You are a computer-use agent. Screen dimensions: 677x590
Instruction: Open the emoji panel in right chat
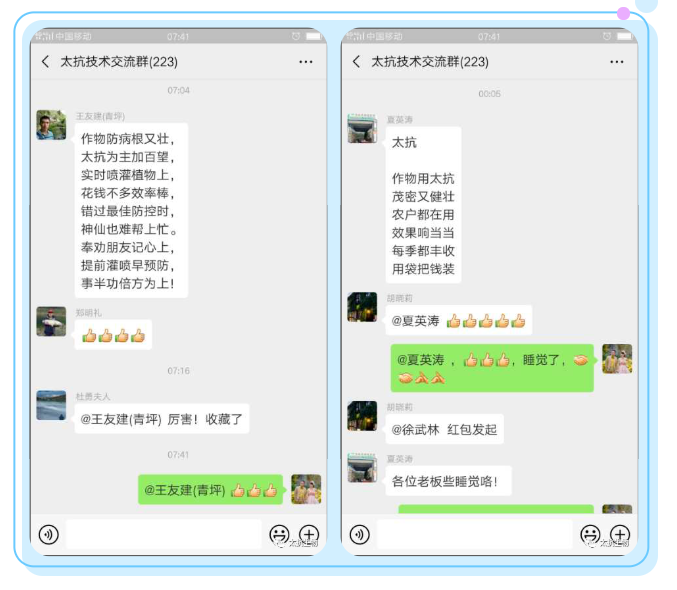point(590,534)
